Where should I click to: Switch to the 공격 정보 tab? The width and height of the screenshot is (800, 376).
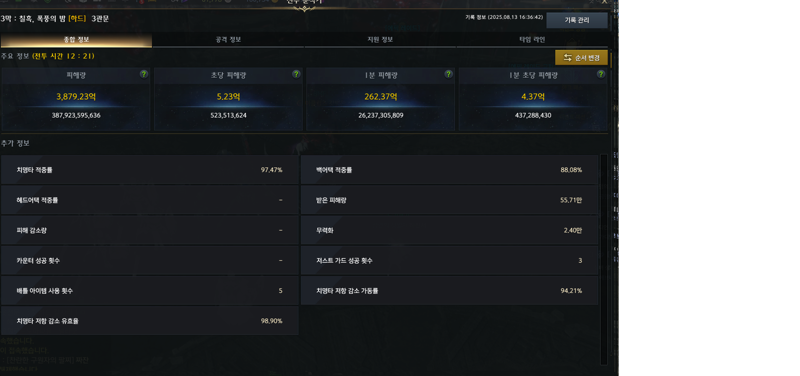point(228,40)
